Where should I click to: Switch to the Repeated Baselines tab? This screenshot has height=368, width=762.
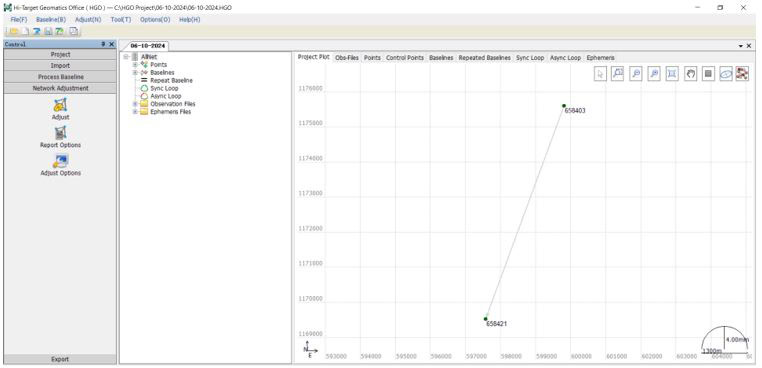485,57
